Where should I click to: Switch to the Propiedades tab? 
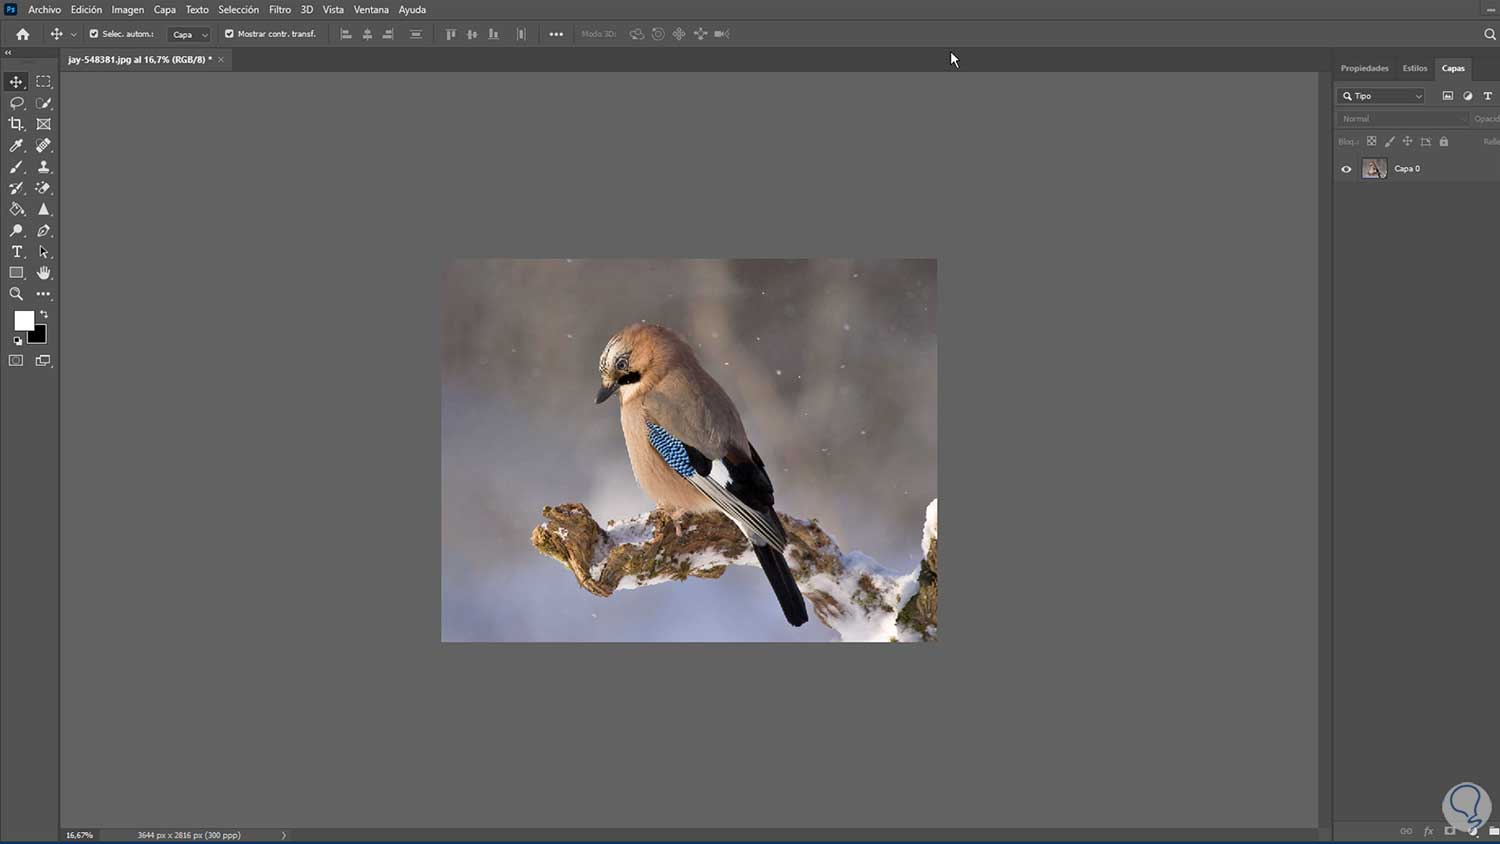click(x=1364, y=68)
